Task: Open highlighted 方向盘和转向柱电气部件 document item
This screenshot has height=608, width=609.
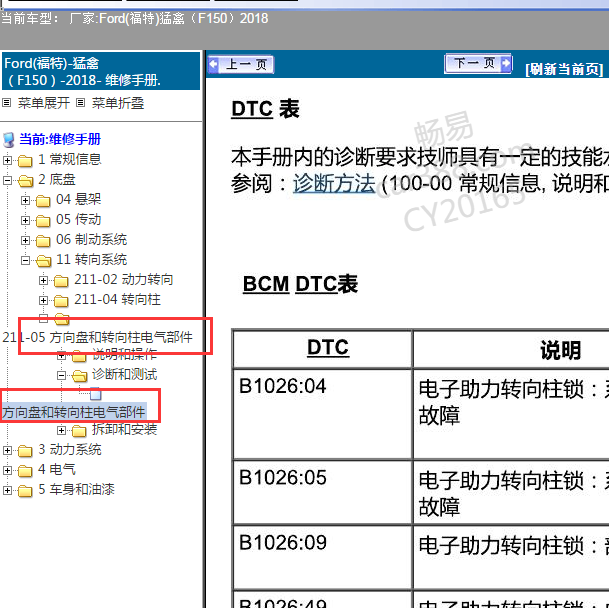Action: tap(74, 412)
